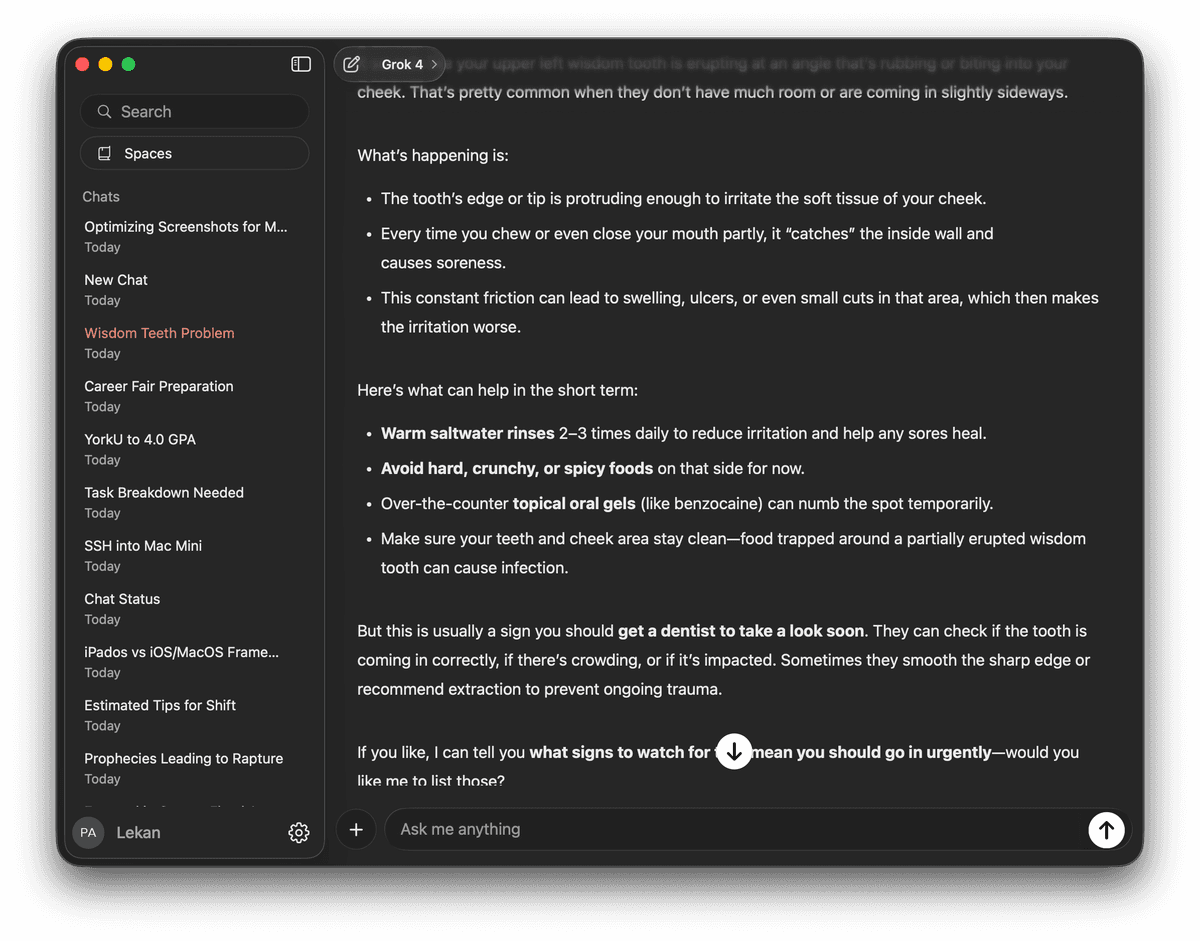The width and height of the screenshot is (1200, 941).
Task: Open Task Breakdown Needed chat
Action: coord(164,501)
